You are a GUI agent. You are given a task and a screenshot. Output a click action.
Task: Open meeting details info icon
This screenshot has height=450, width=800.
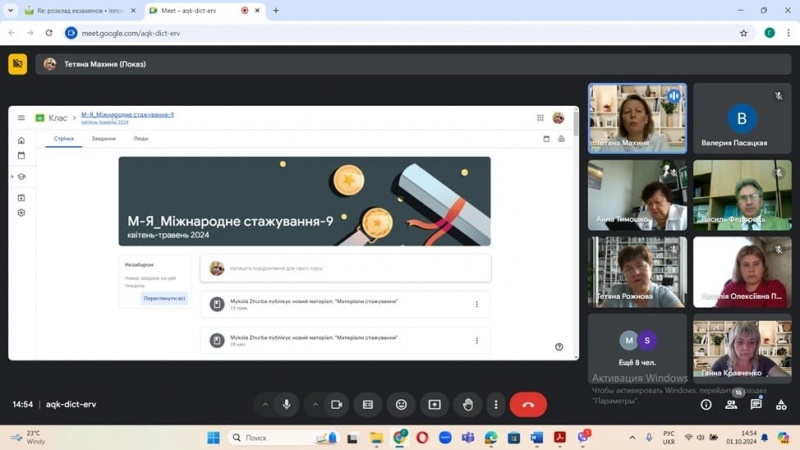click(x=706, y=404)
